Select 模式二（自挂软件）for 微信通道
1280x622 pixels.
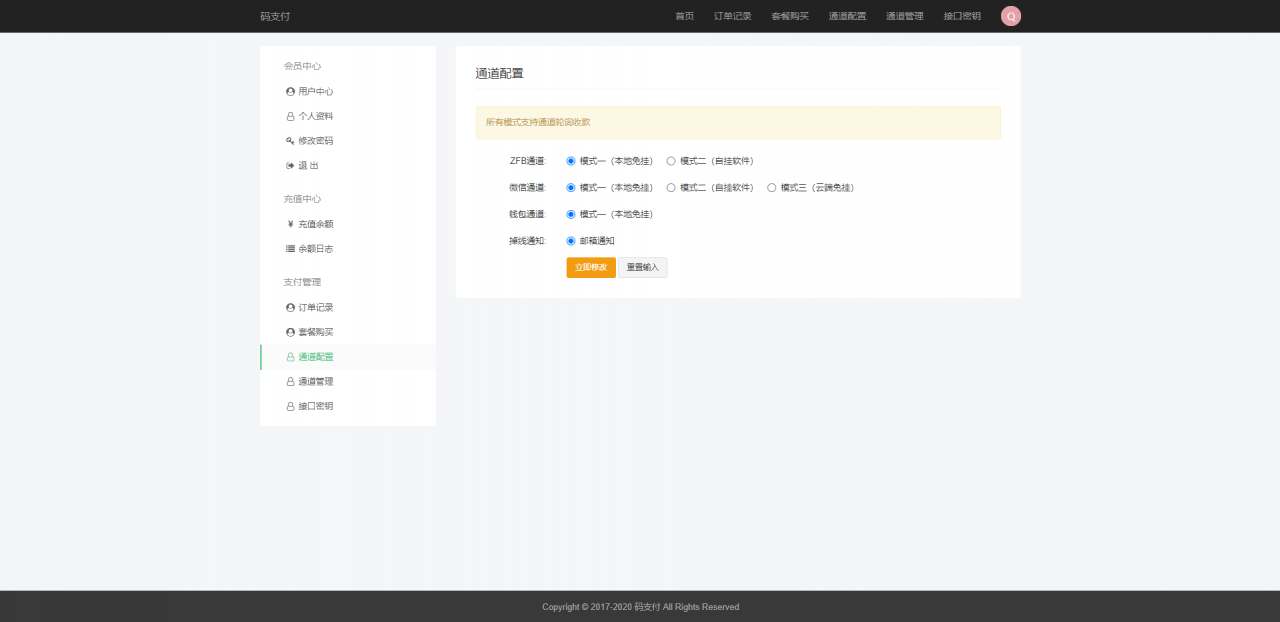(670, 187)
